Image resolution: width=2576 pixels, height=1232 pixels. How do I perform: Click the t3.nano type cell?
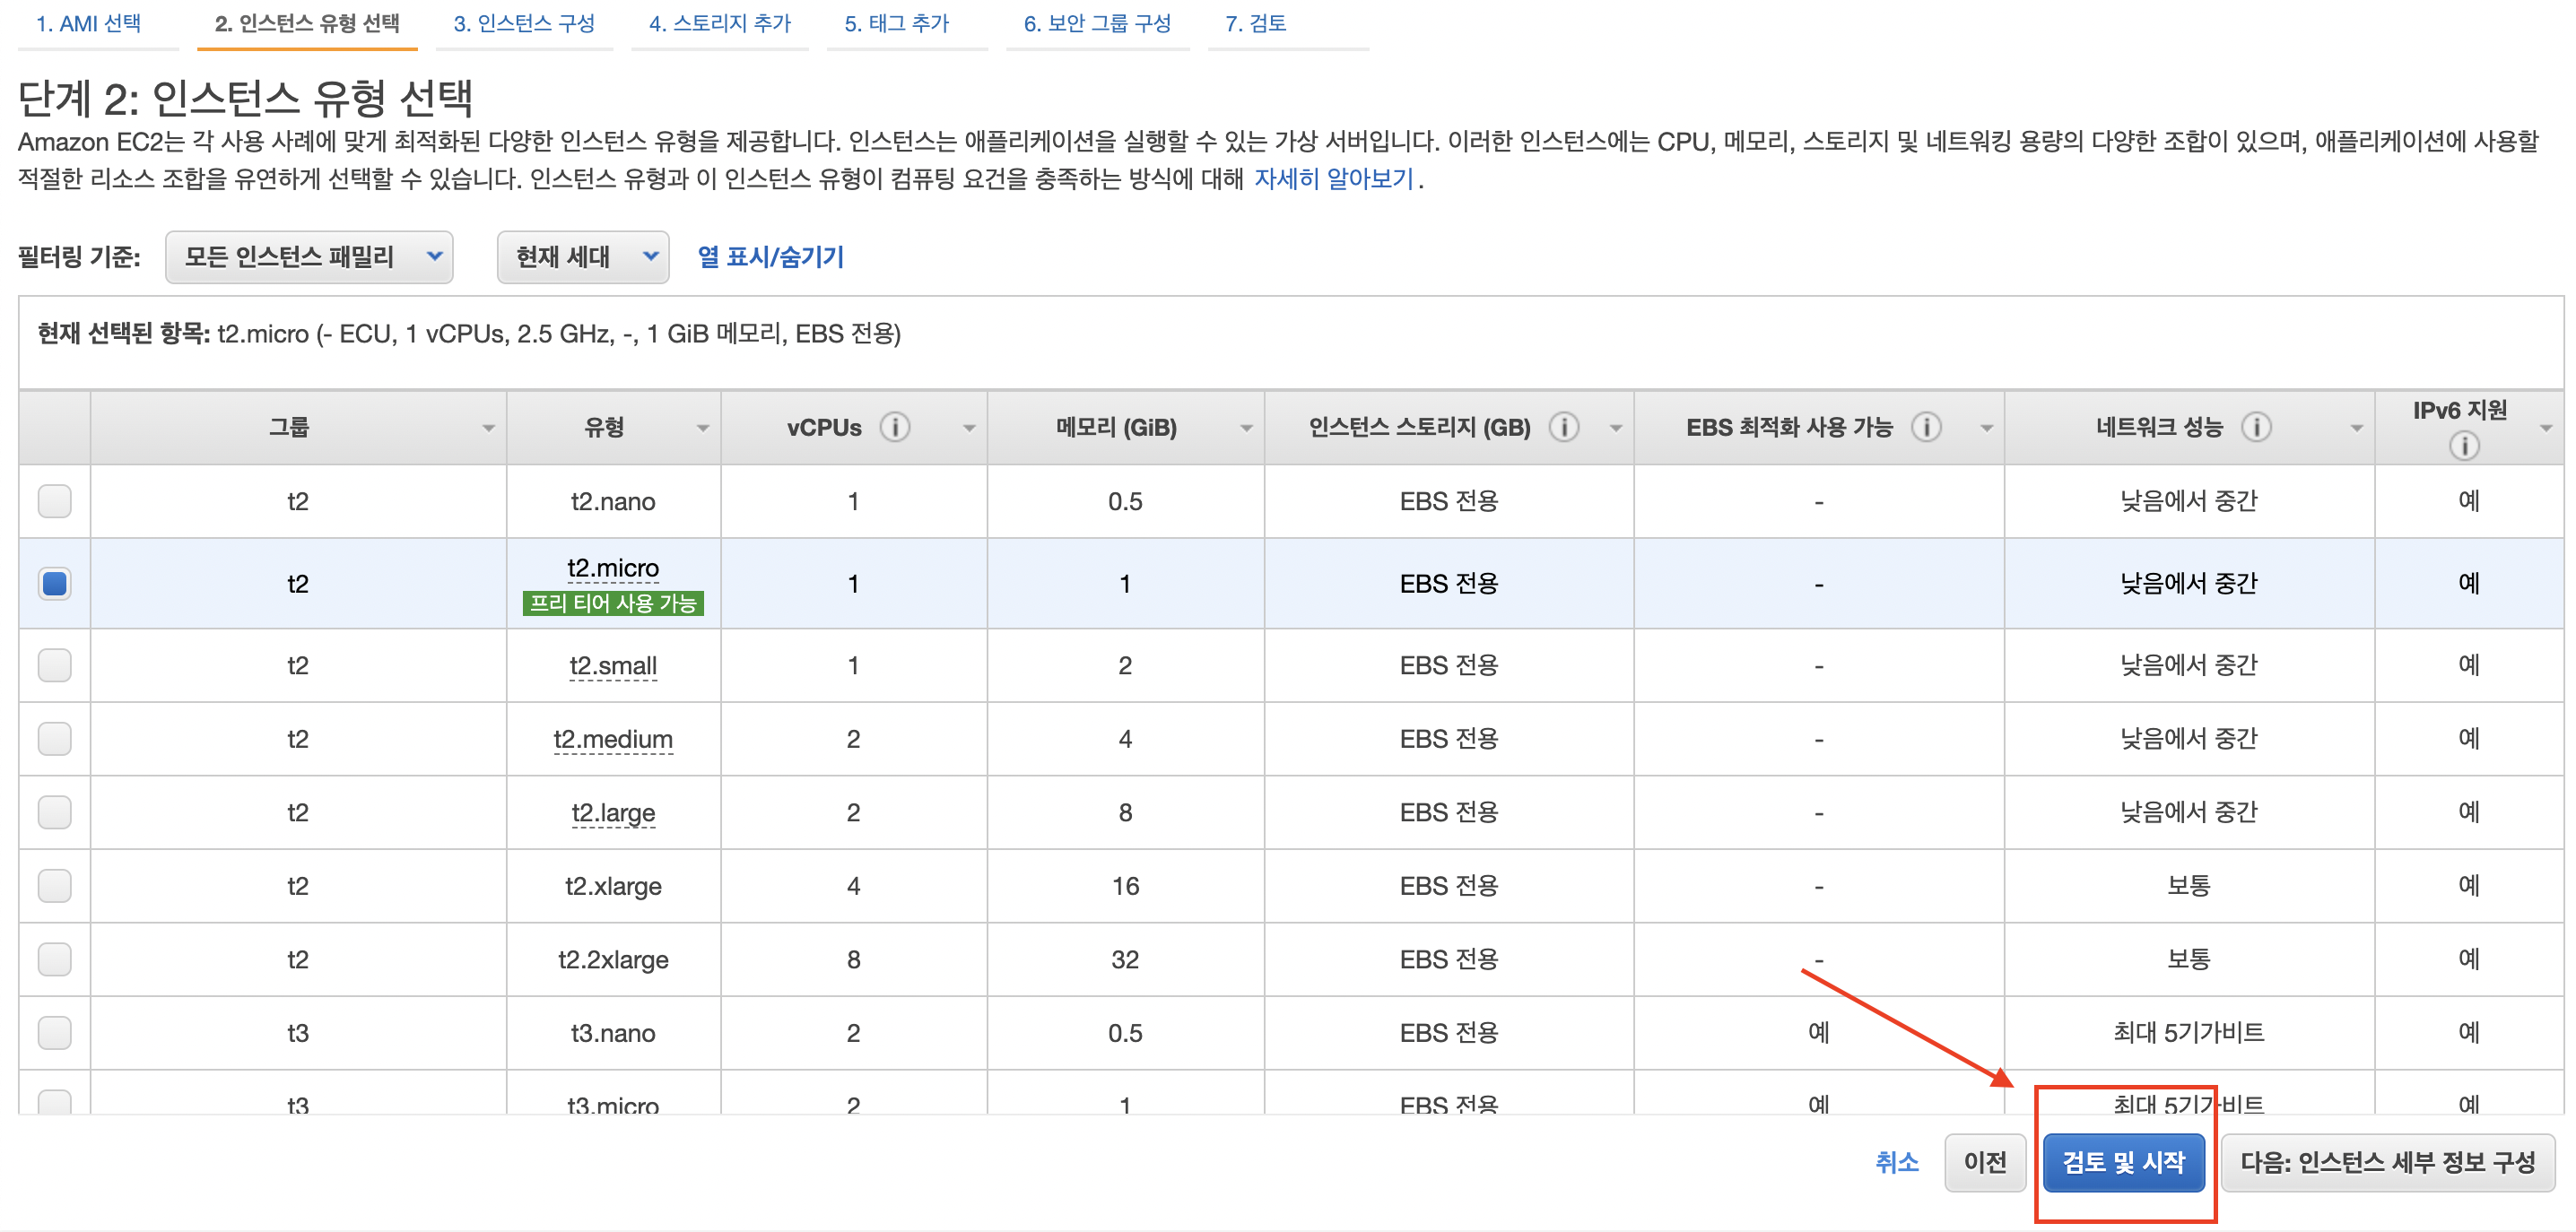[613, 1033]
